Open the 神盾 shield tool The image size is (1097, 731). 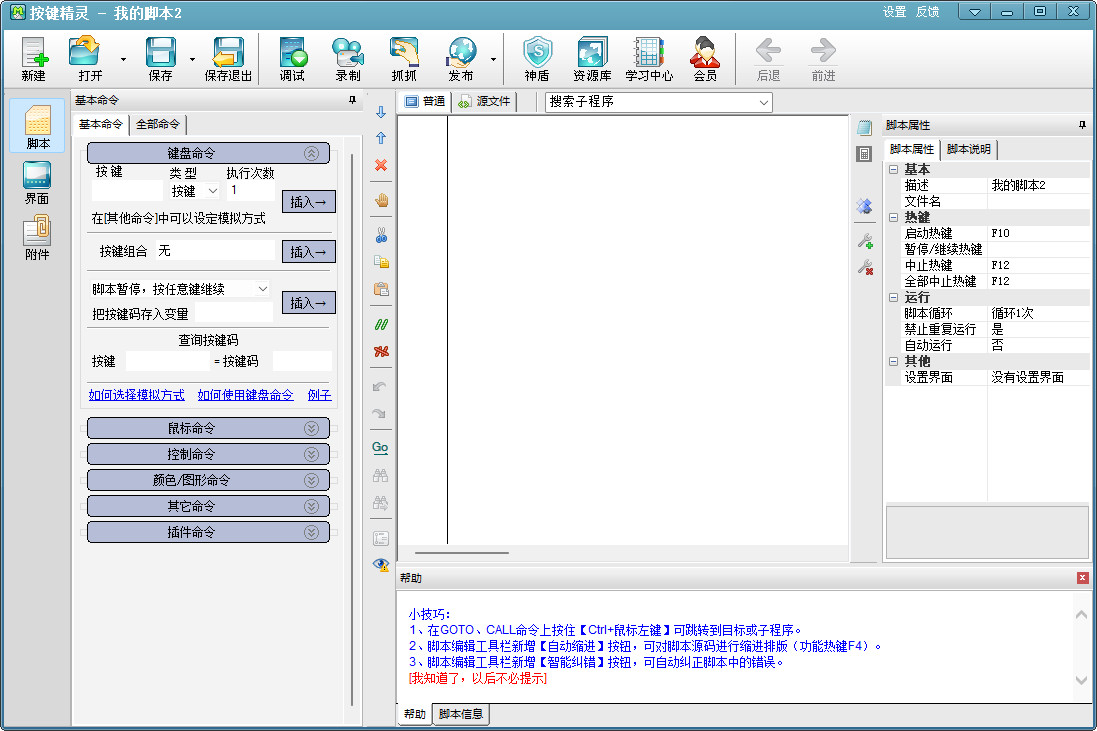click(x=537, y=58)
